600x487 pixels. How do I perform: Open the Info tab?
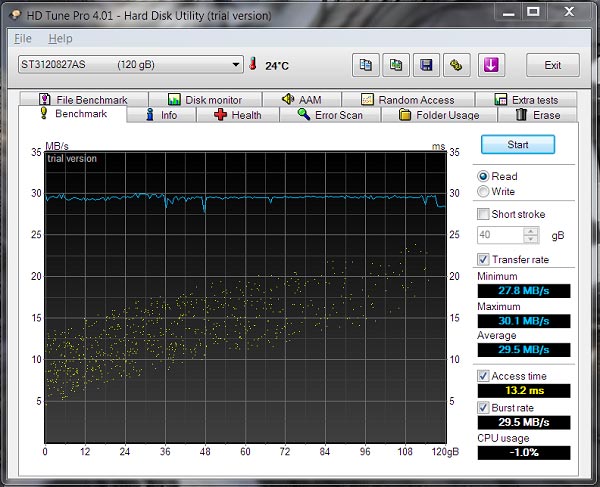[x=161, y=115]
